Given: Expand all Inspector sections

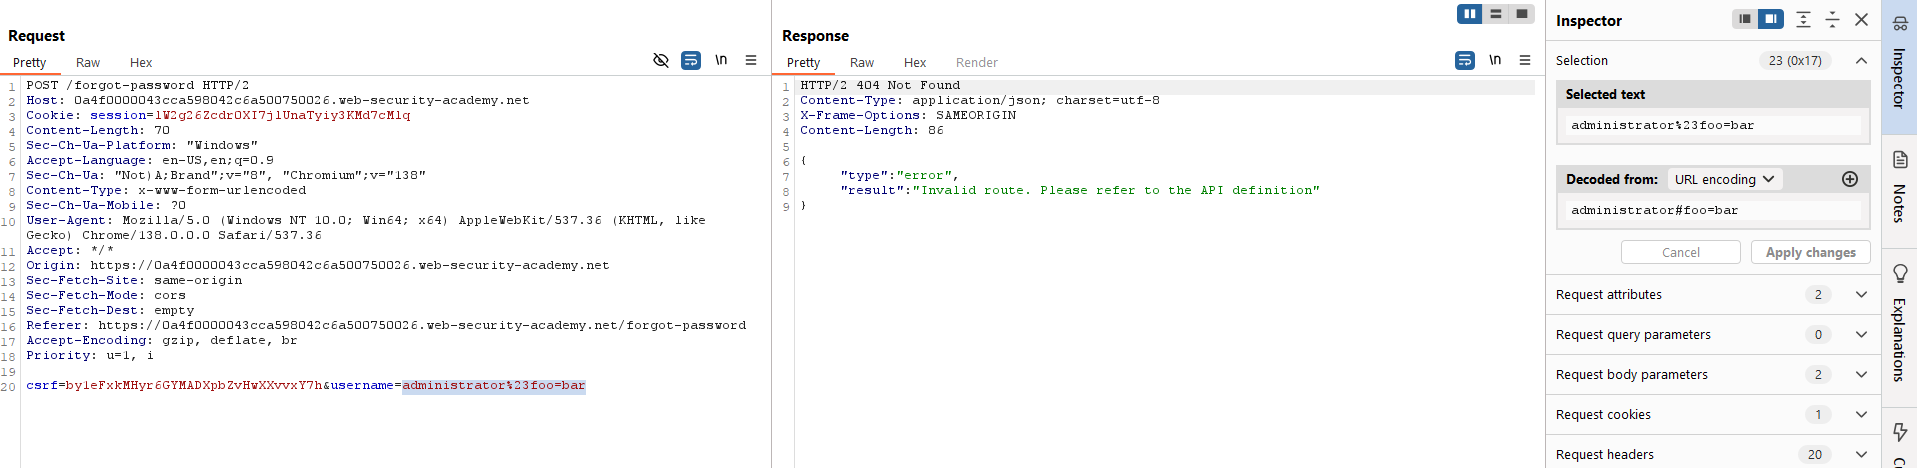Looking at the screenshot, I should pos(1803,20).
